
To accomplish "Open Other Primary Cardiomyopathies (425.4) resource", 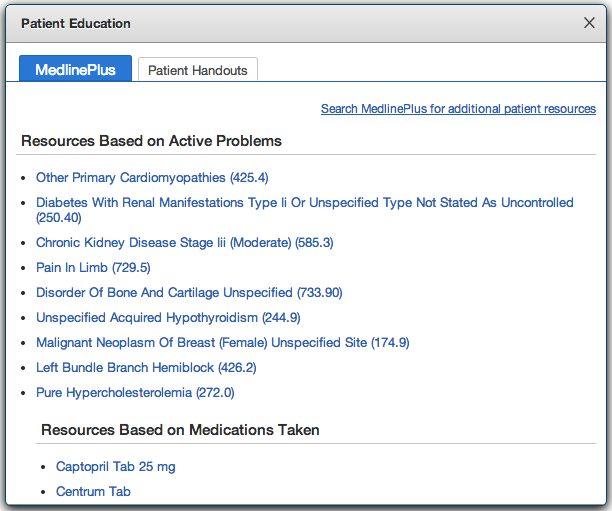I will tap(152, 178).
